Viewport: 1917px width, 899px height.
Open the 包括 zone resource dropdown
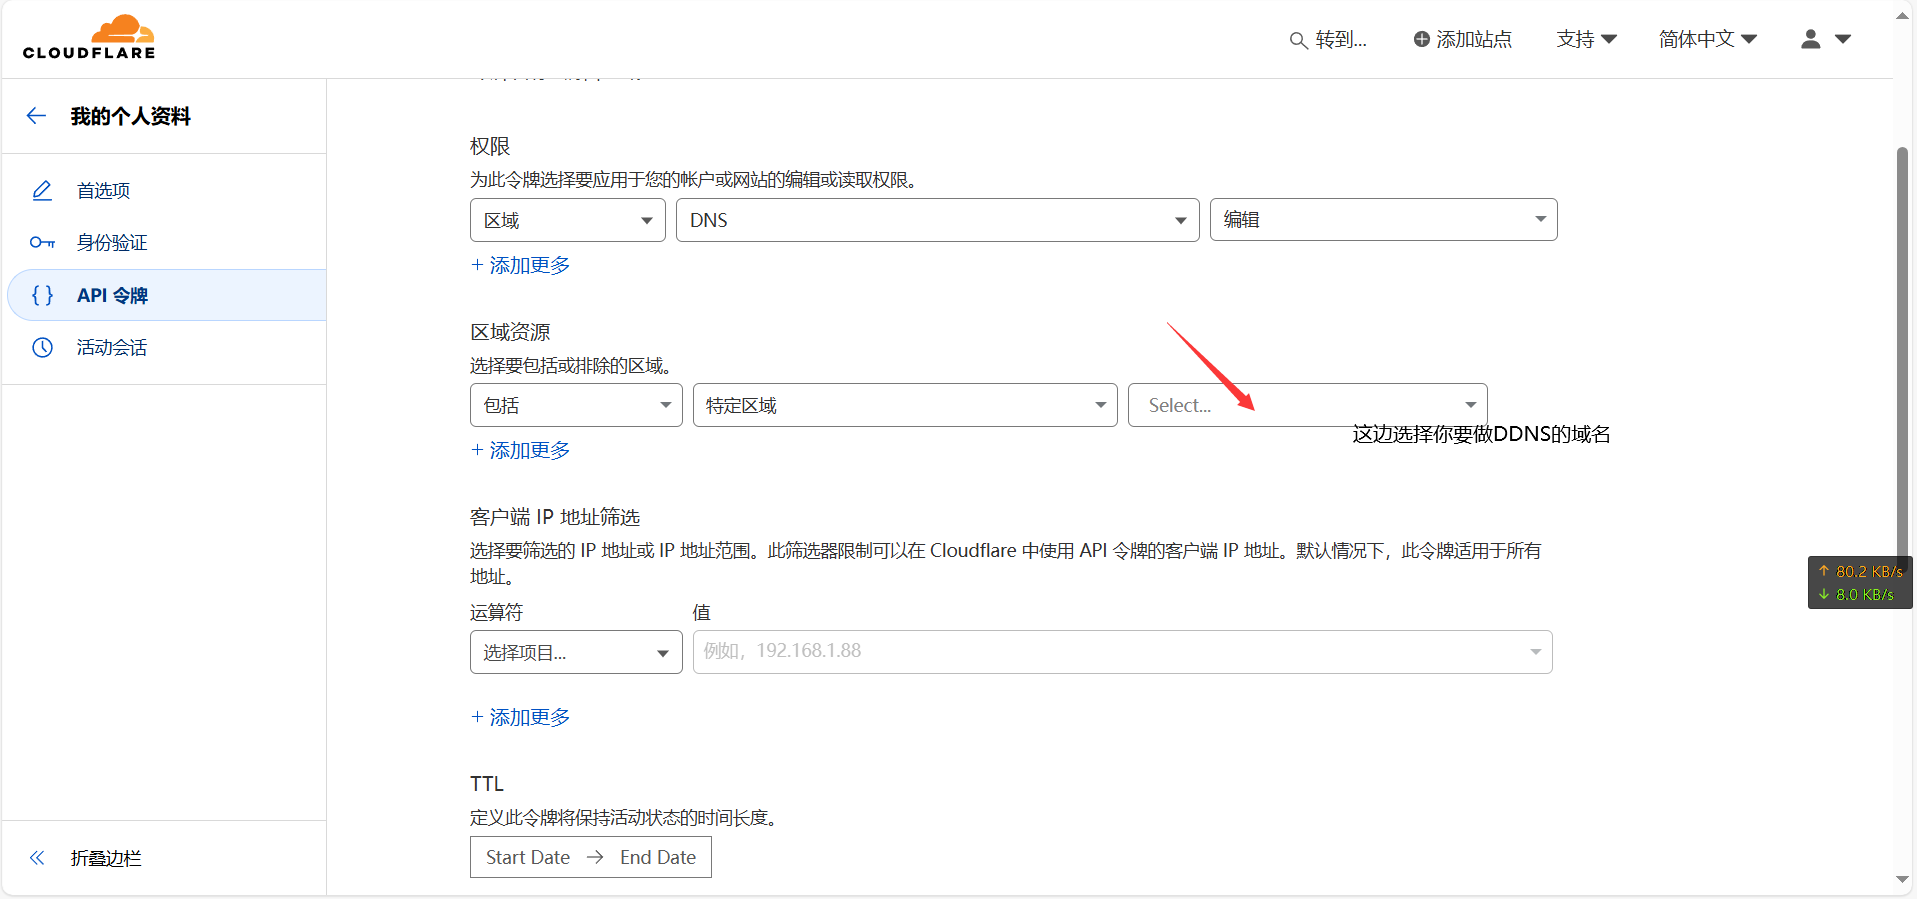coord(576,405)
